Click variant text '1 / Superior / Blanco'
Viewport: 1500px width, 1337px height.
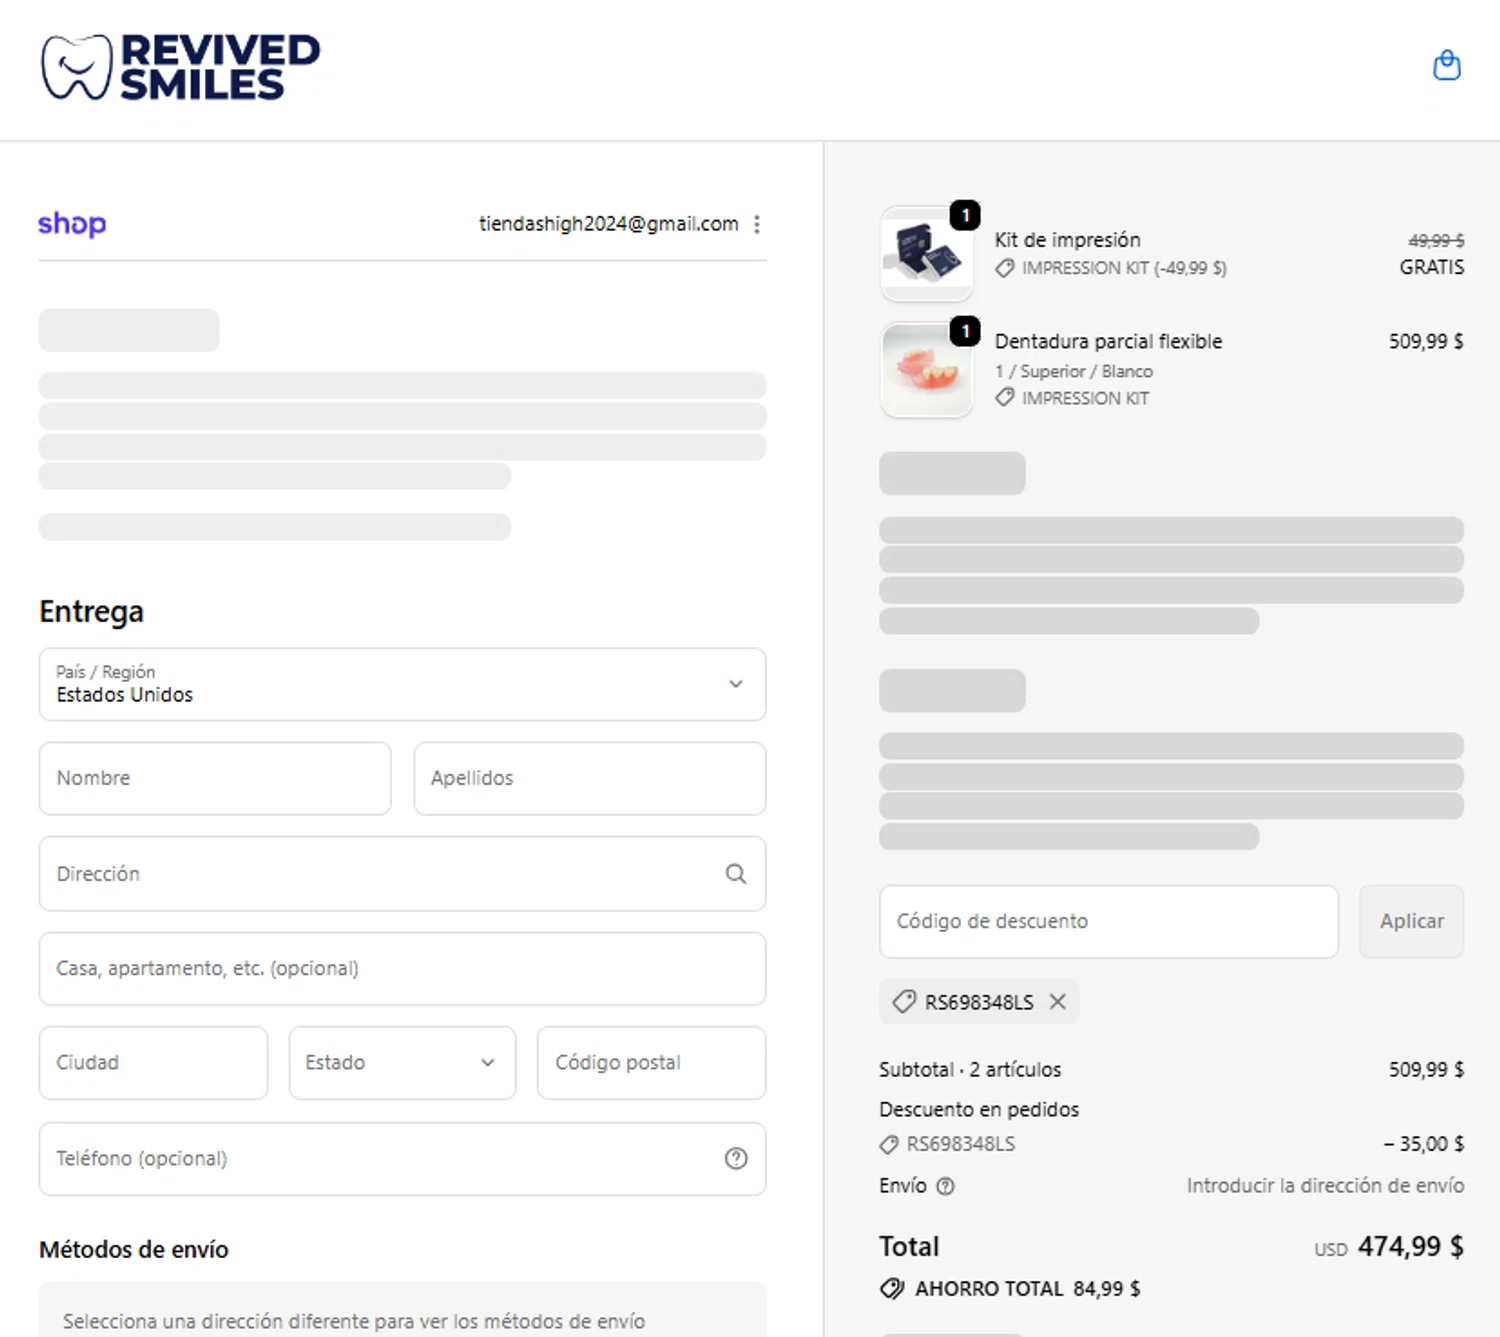(1074, 371)
